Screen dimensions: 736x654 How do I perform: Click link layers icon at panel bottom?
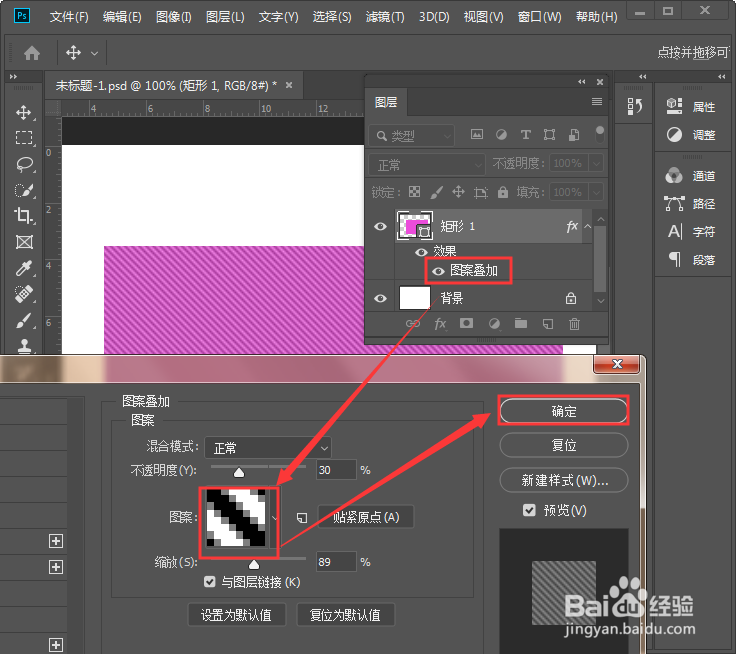click(x=413, y=323)
